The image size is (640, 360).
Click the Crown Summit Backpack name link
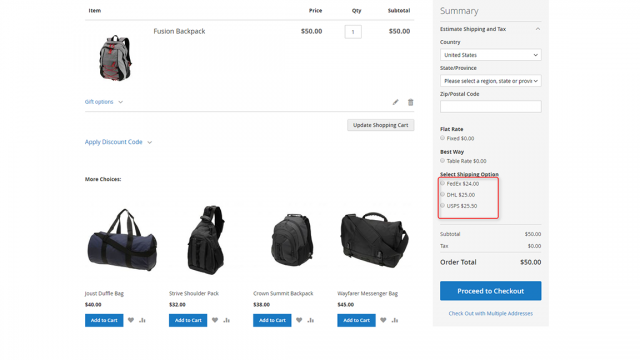(283, 293)
